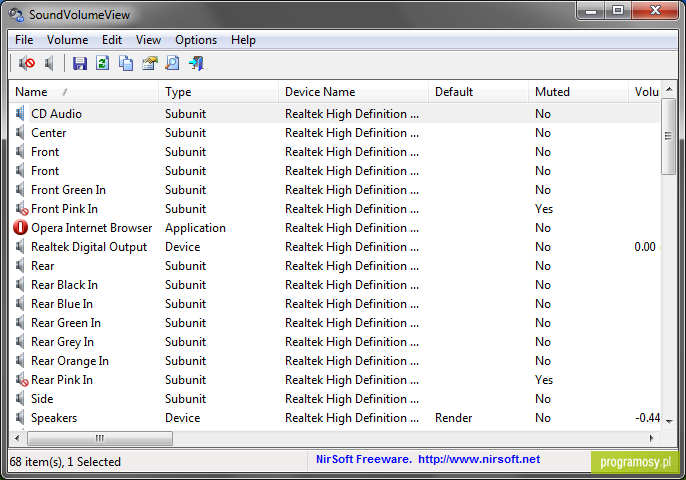The height and width of the screenshot is (480, 686).
Task: Select the Rear Grey In entry
Action: 62,342
